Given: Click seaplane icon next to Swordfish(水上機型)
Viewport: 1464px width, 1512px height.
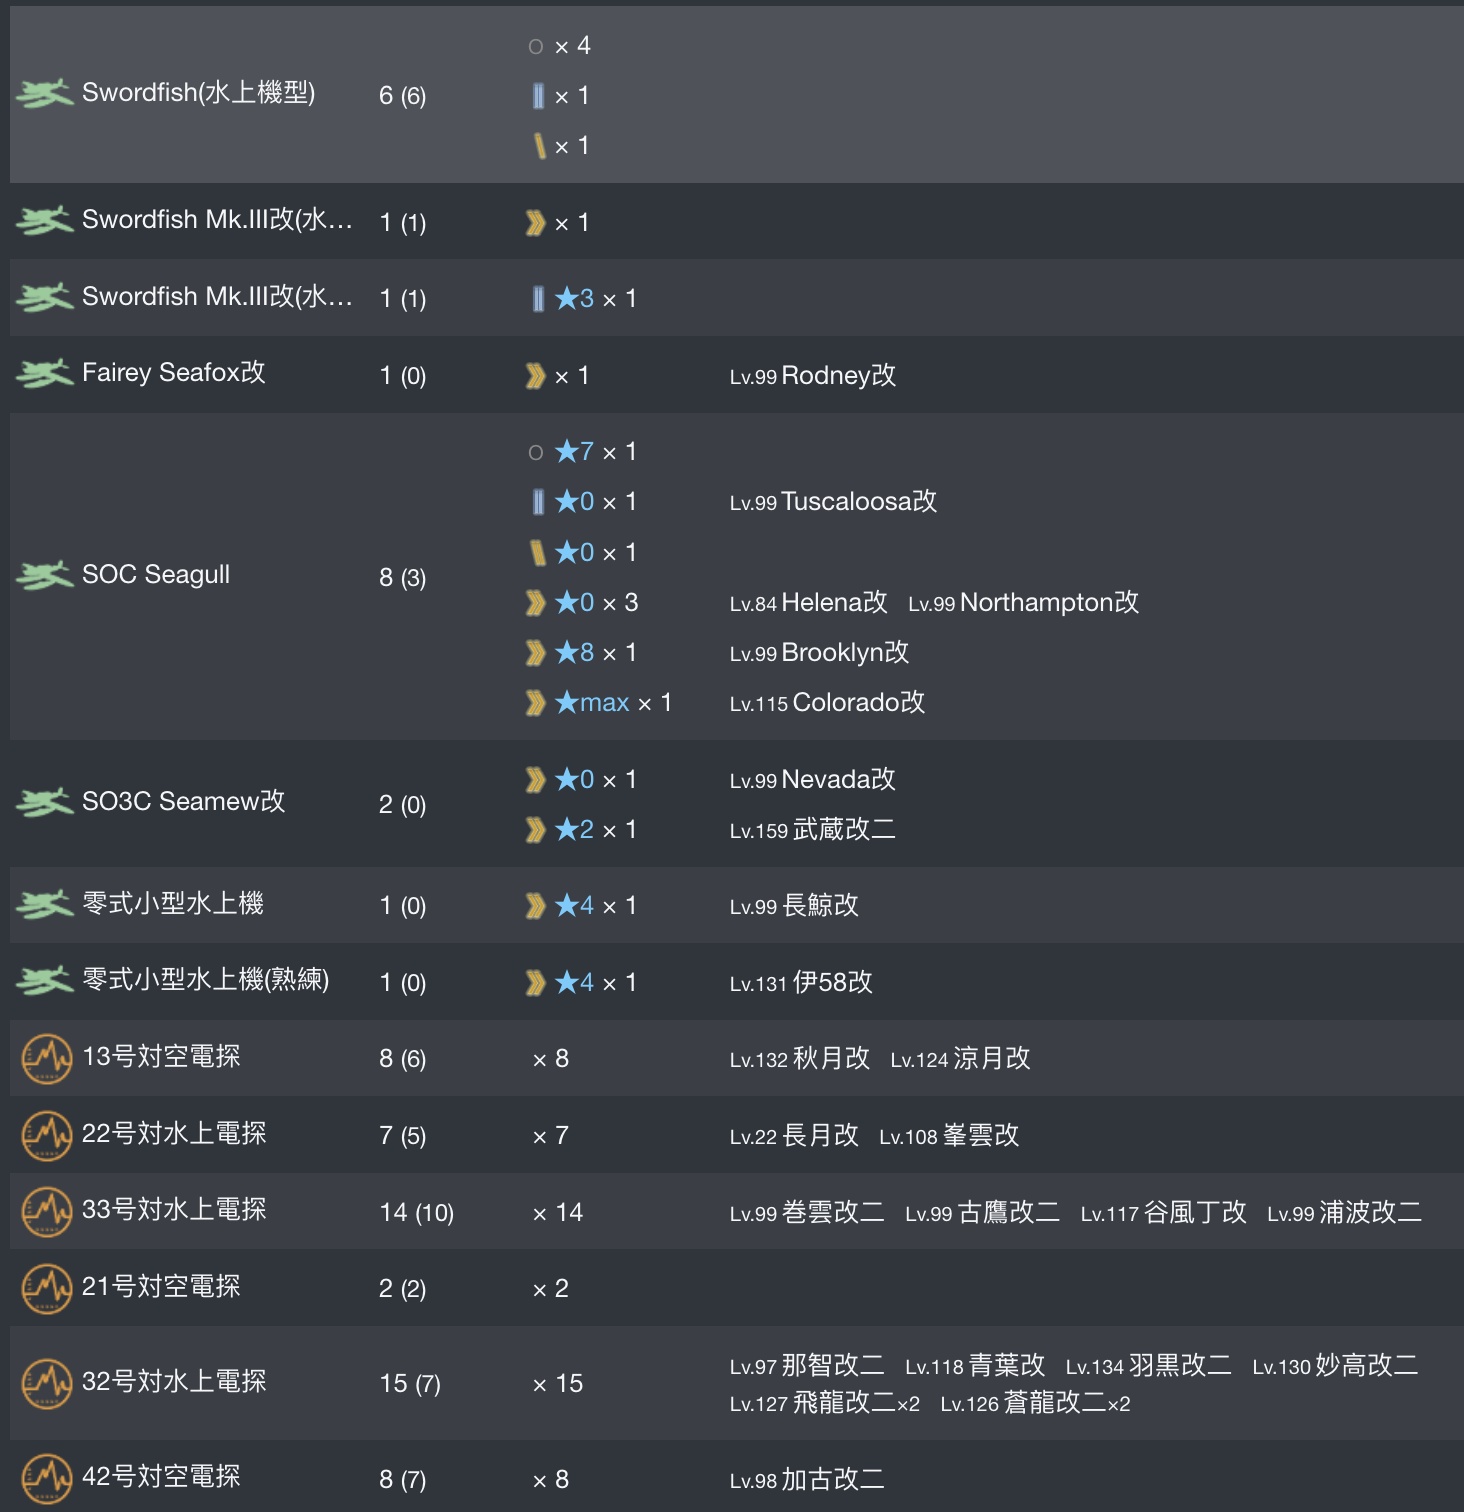Looking at the screenshot, I should pos(44,94).
